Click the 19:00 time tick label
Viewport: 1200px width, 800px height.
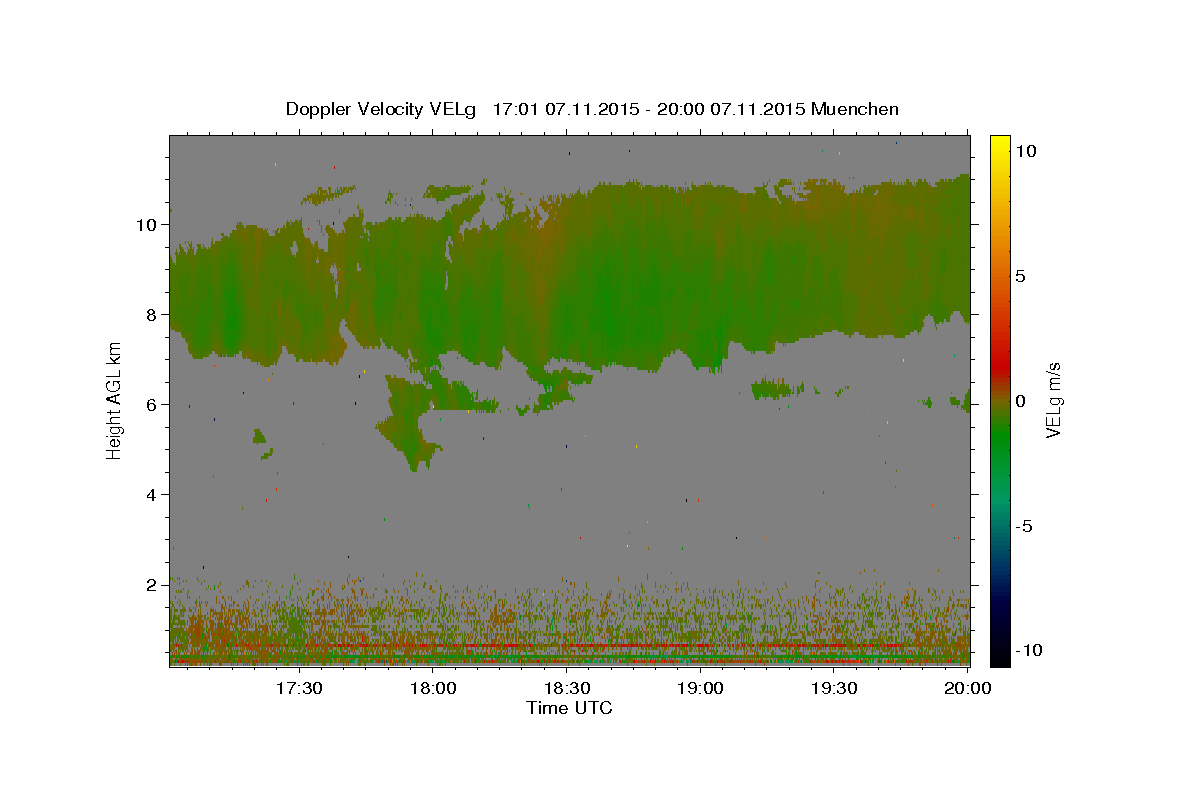[x=701, y=688]
